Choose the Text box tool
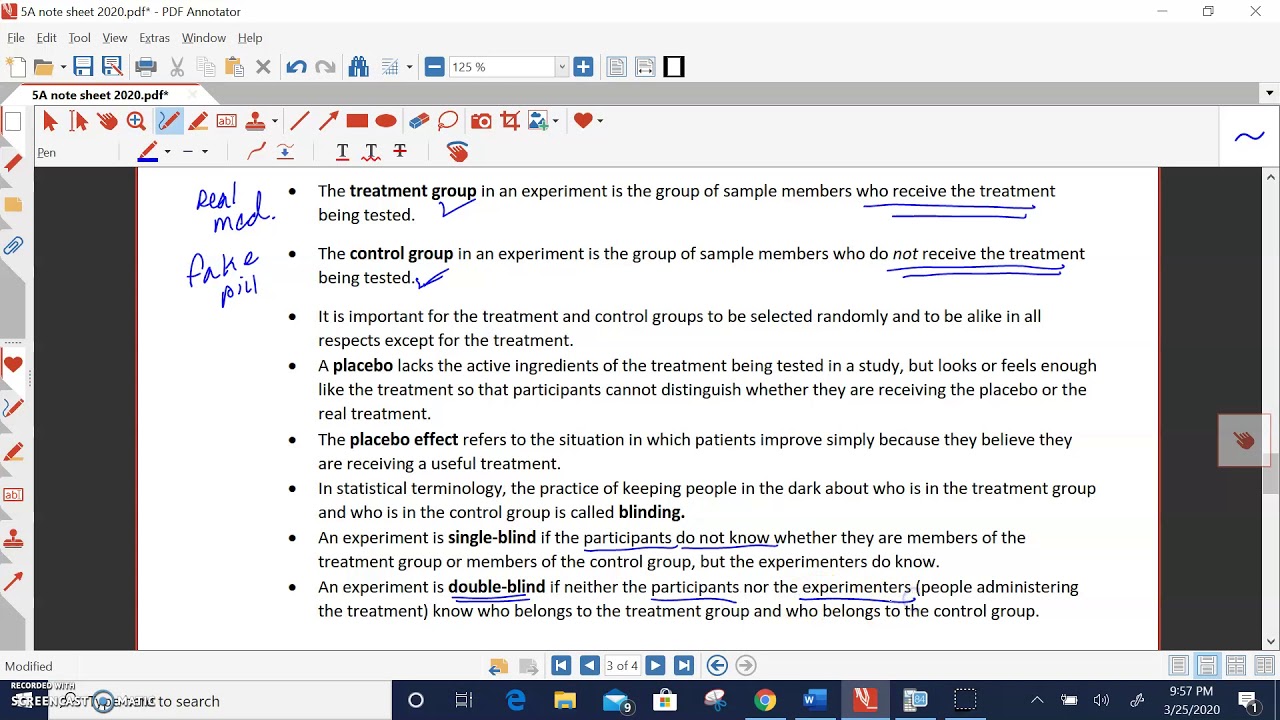Viewport: 1280px width, 720px height. (227, 121)
